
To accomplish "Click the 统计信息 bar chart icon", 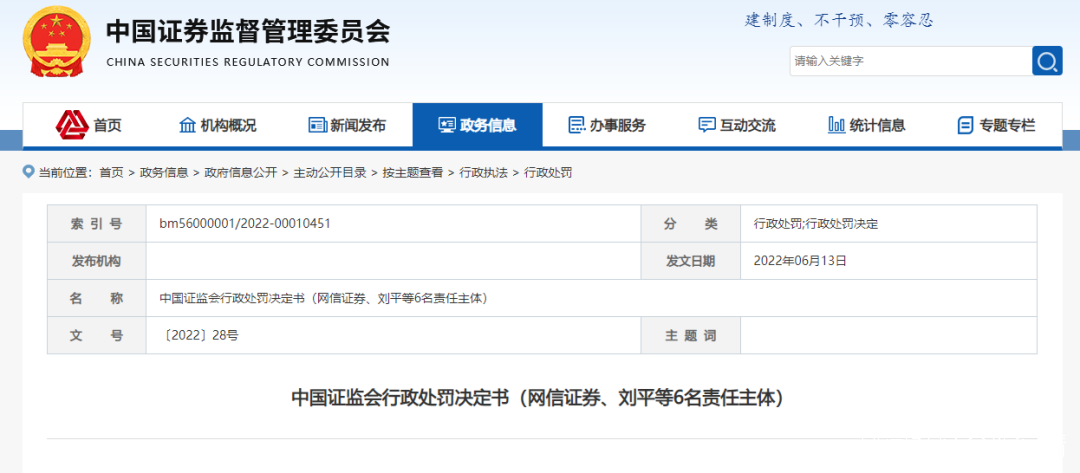I will [836, 125].
